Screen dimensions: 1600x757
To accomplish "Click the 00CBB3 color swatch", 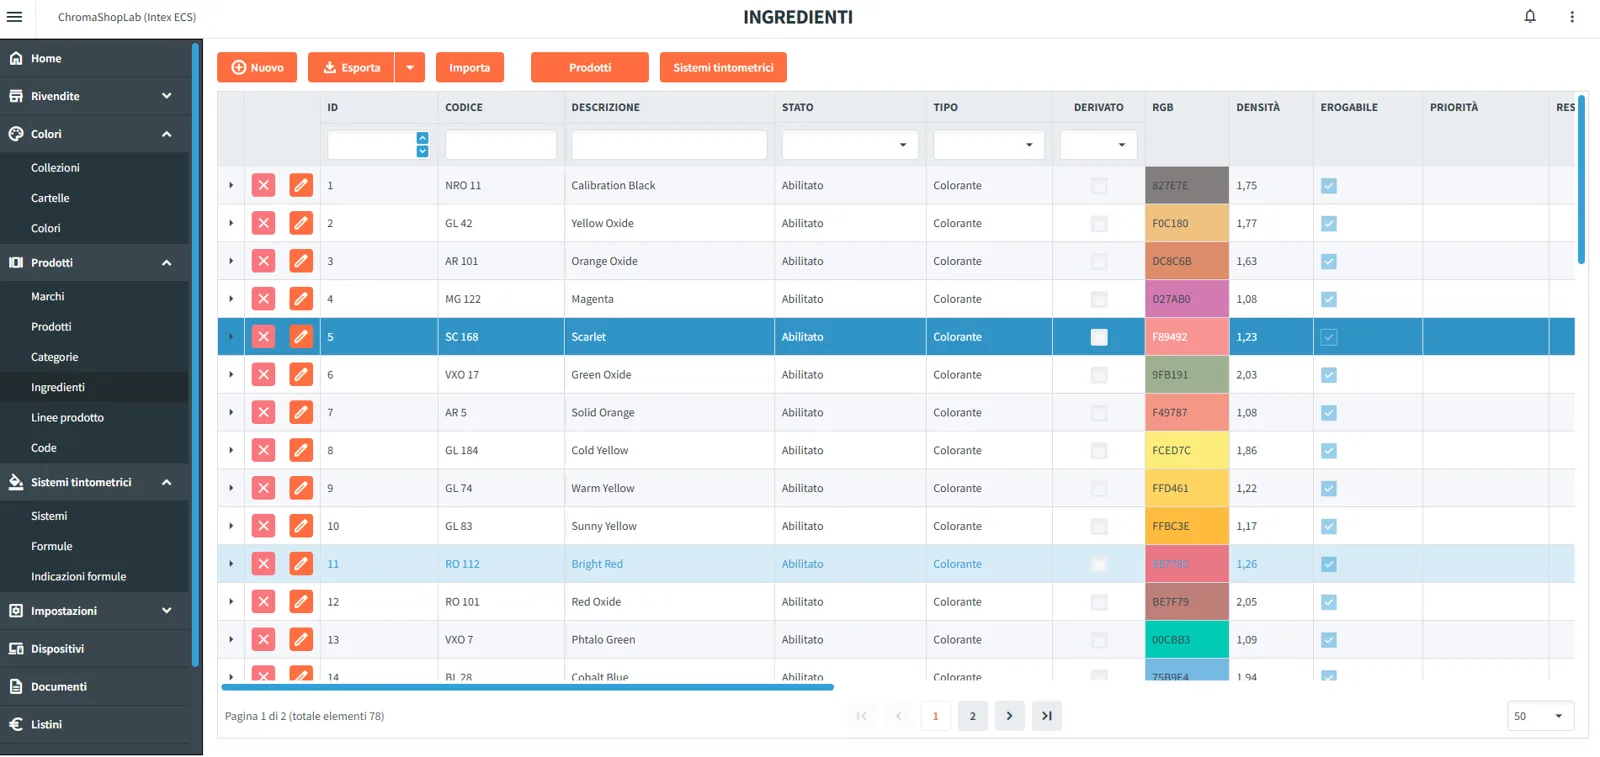I will click(x=1187, y=639).
